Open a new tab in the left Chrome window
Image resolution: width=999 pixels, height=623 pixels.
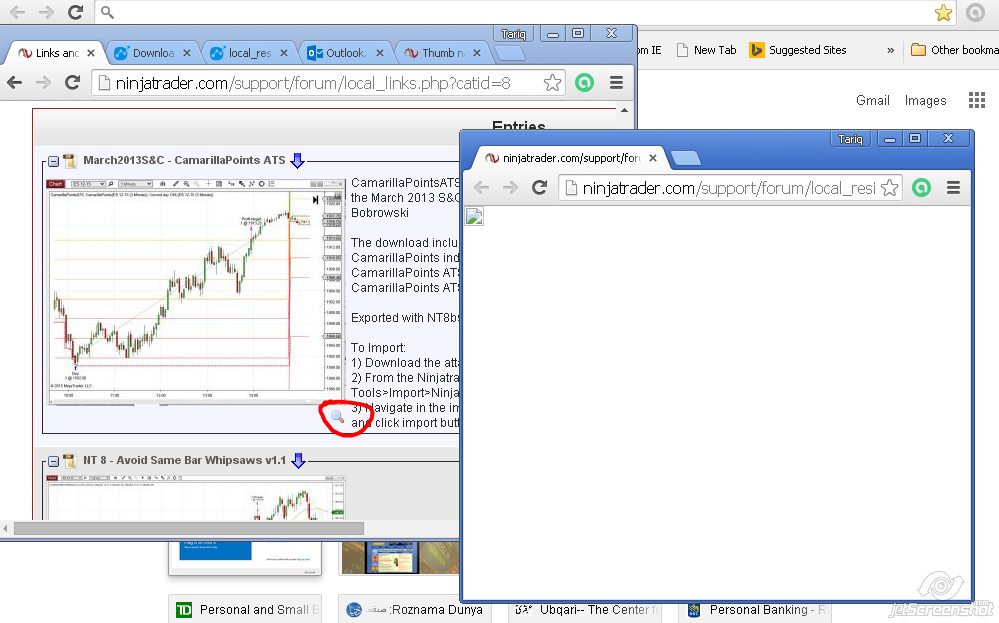tap(510, 54)
